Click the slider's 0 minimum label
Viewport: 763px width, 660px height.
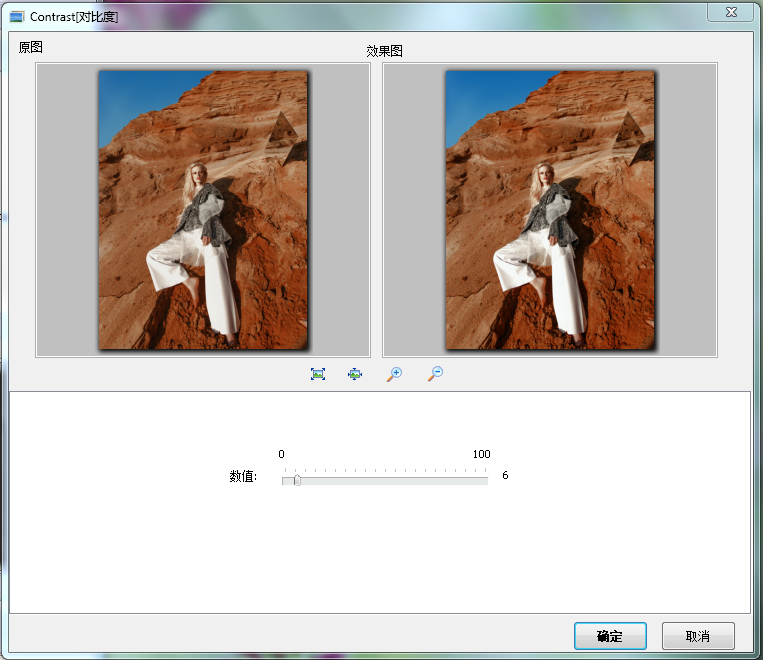point(281,454)
